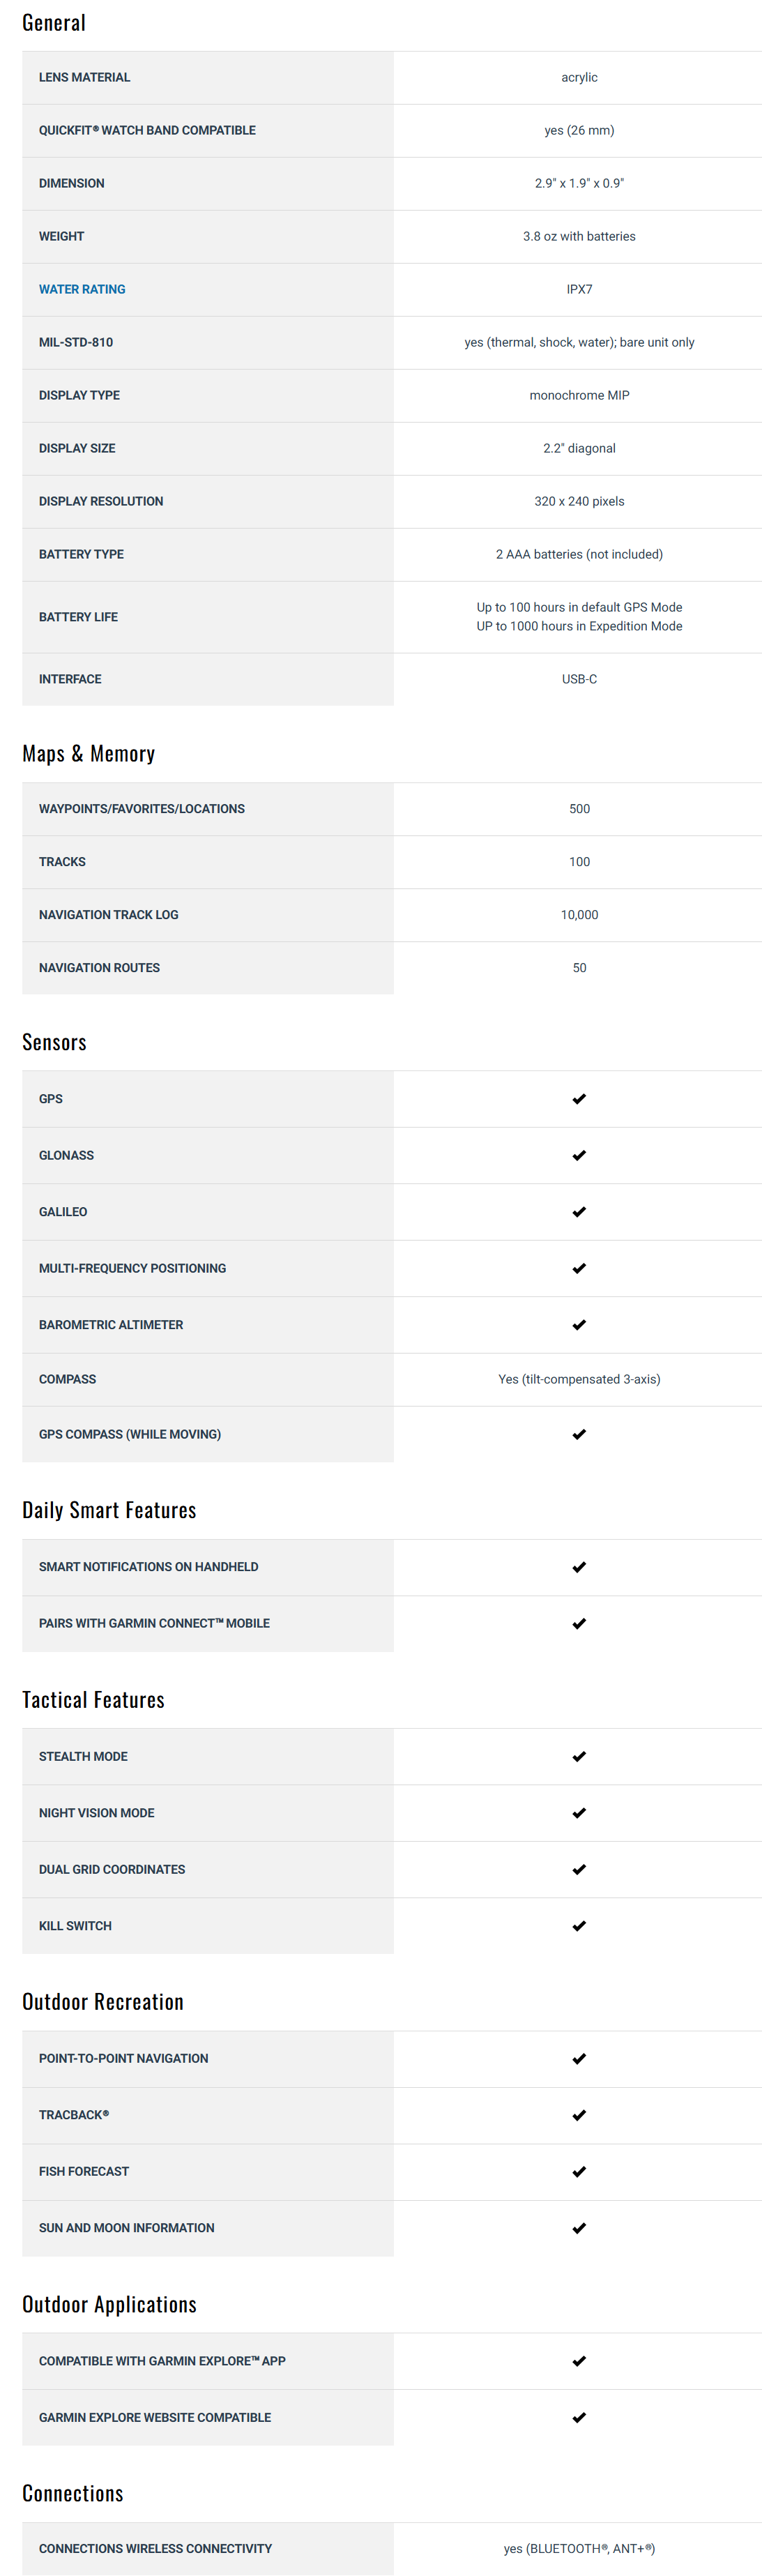Screen dimensions: 762x2576
Task: Click the USB-C interface value
Action: coord(579,679)
